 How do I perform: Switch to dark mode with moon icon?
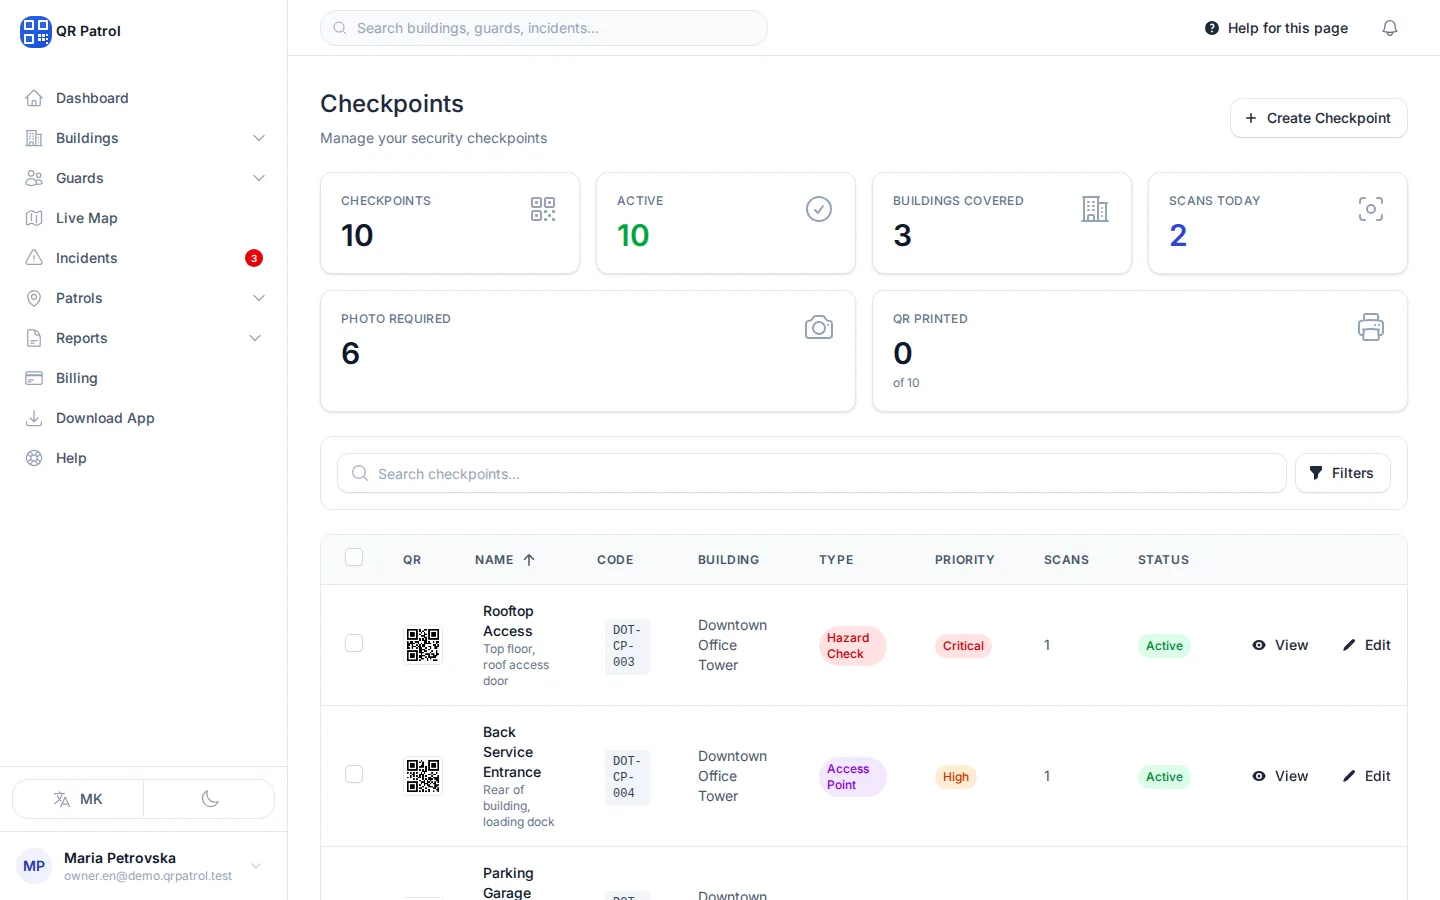pos(209,799)
